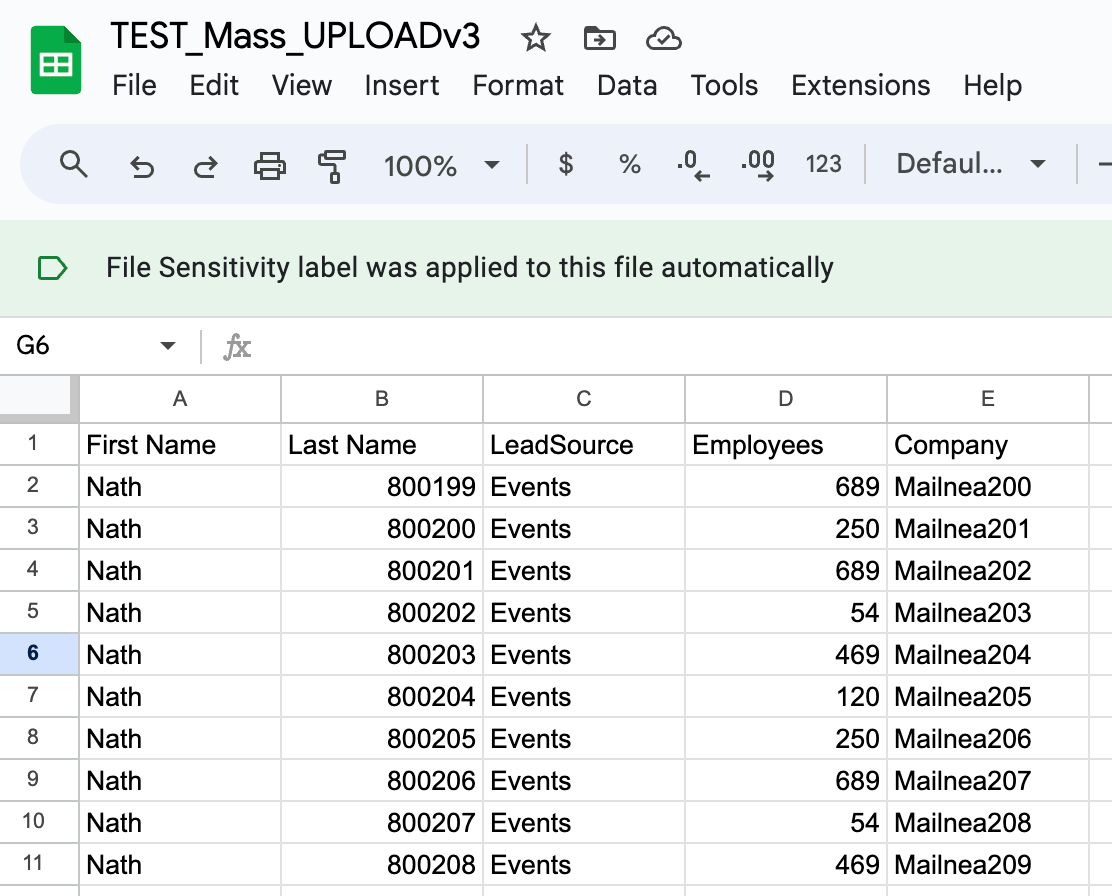Viewport: 1112px width, 896px height.
Task: Click cell containing 800206
Action: tap(382, 780)
